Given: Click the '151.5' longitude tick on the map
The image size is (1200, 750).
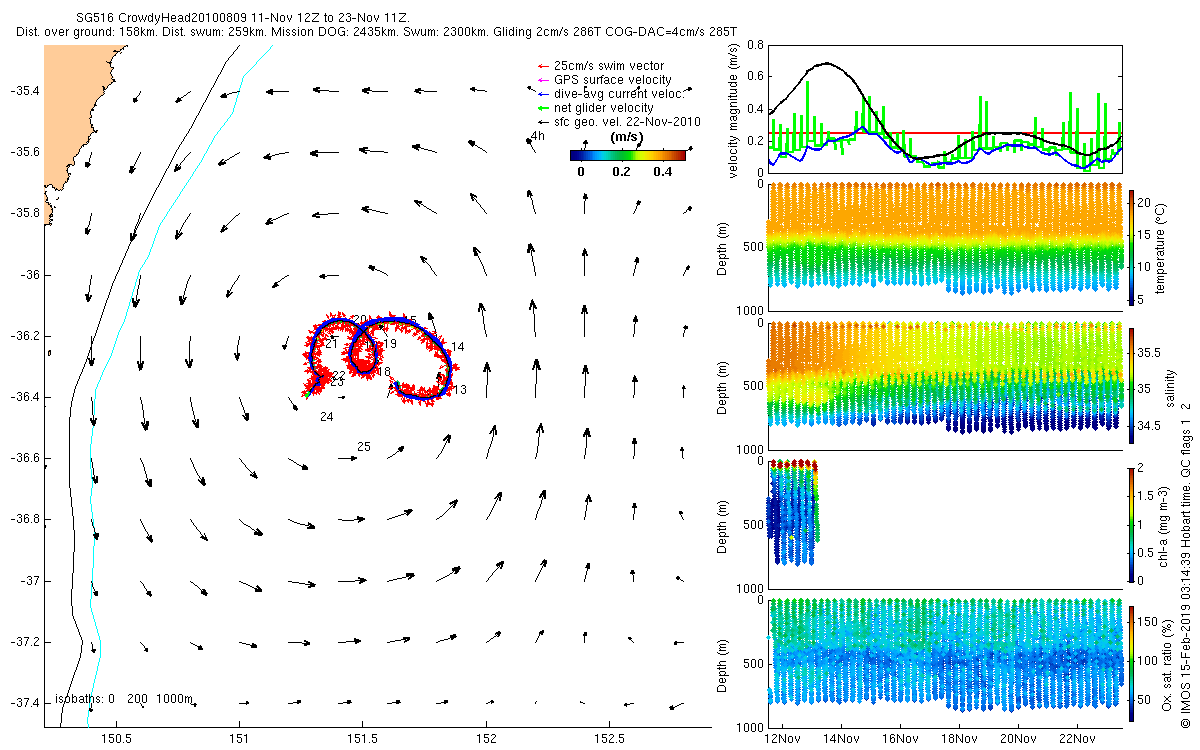Looking at the screenshot, I should tap(363, 739).
